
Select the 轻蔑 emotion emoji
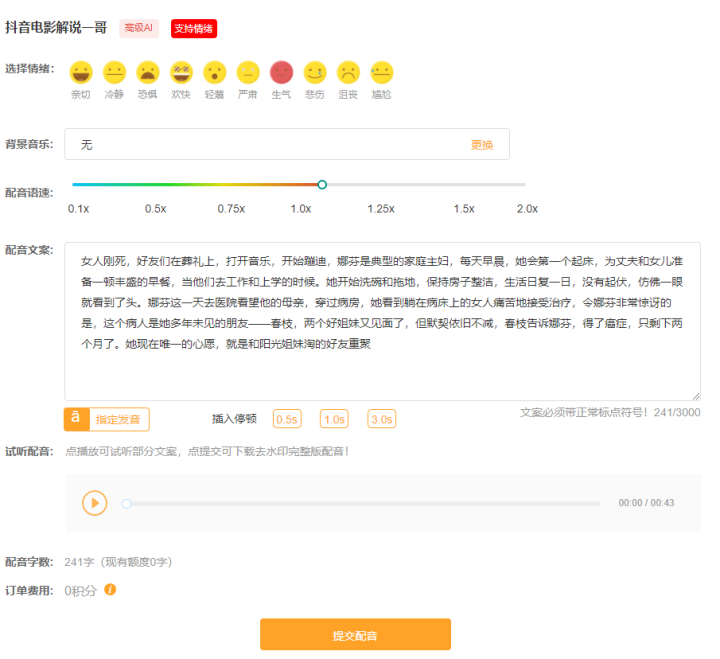coord(215,73)
